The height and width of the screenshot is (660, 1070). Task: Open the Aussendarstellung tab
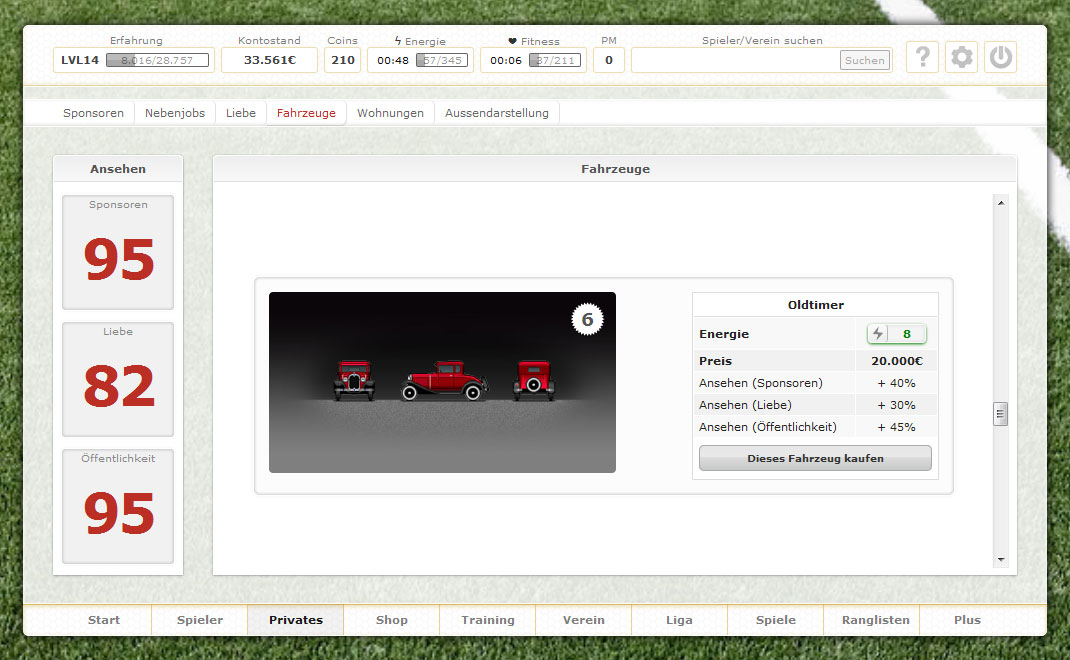tap(497, 113)
